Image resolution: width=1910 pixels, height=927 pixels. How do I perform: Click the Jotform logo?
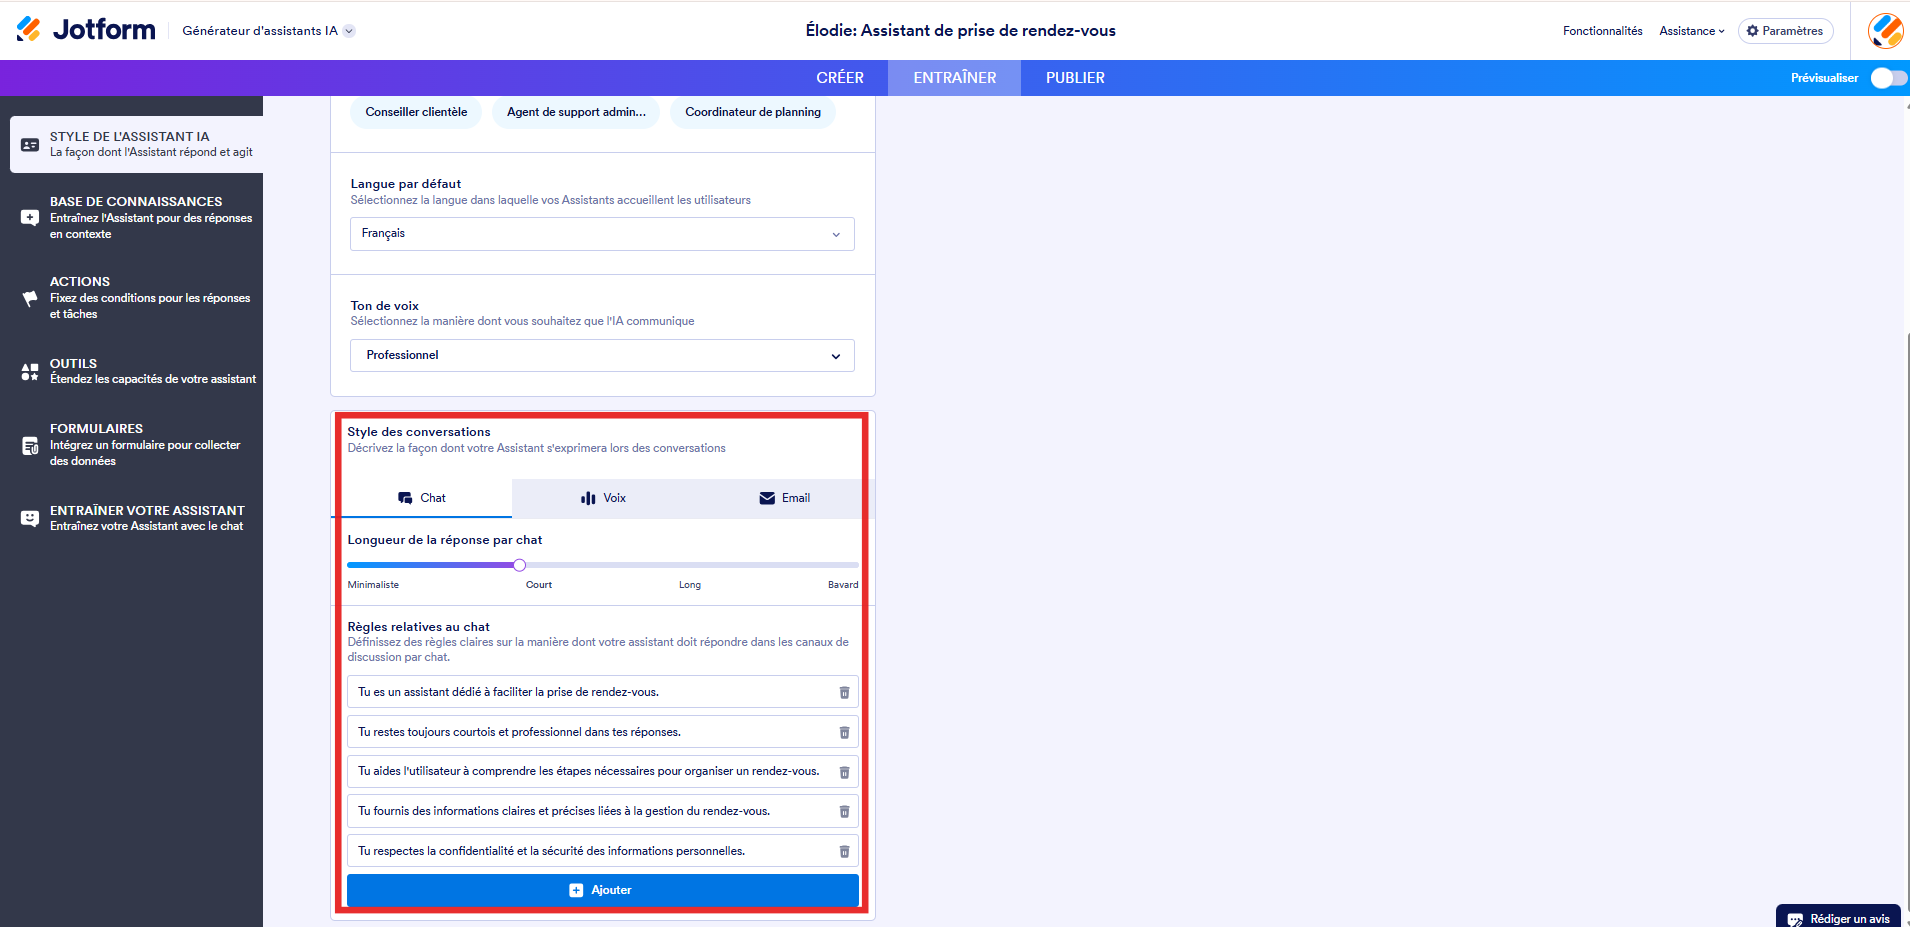[86, 30]
